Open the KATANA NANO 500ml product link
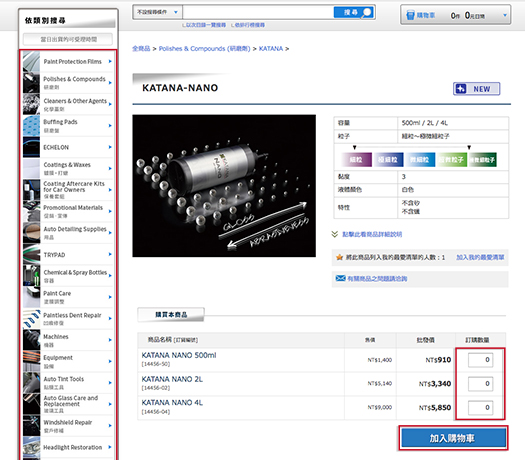The height and width of the screenshot is (460, 525). [x=179, y=355]
